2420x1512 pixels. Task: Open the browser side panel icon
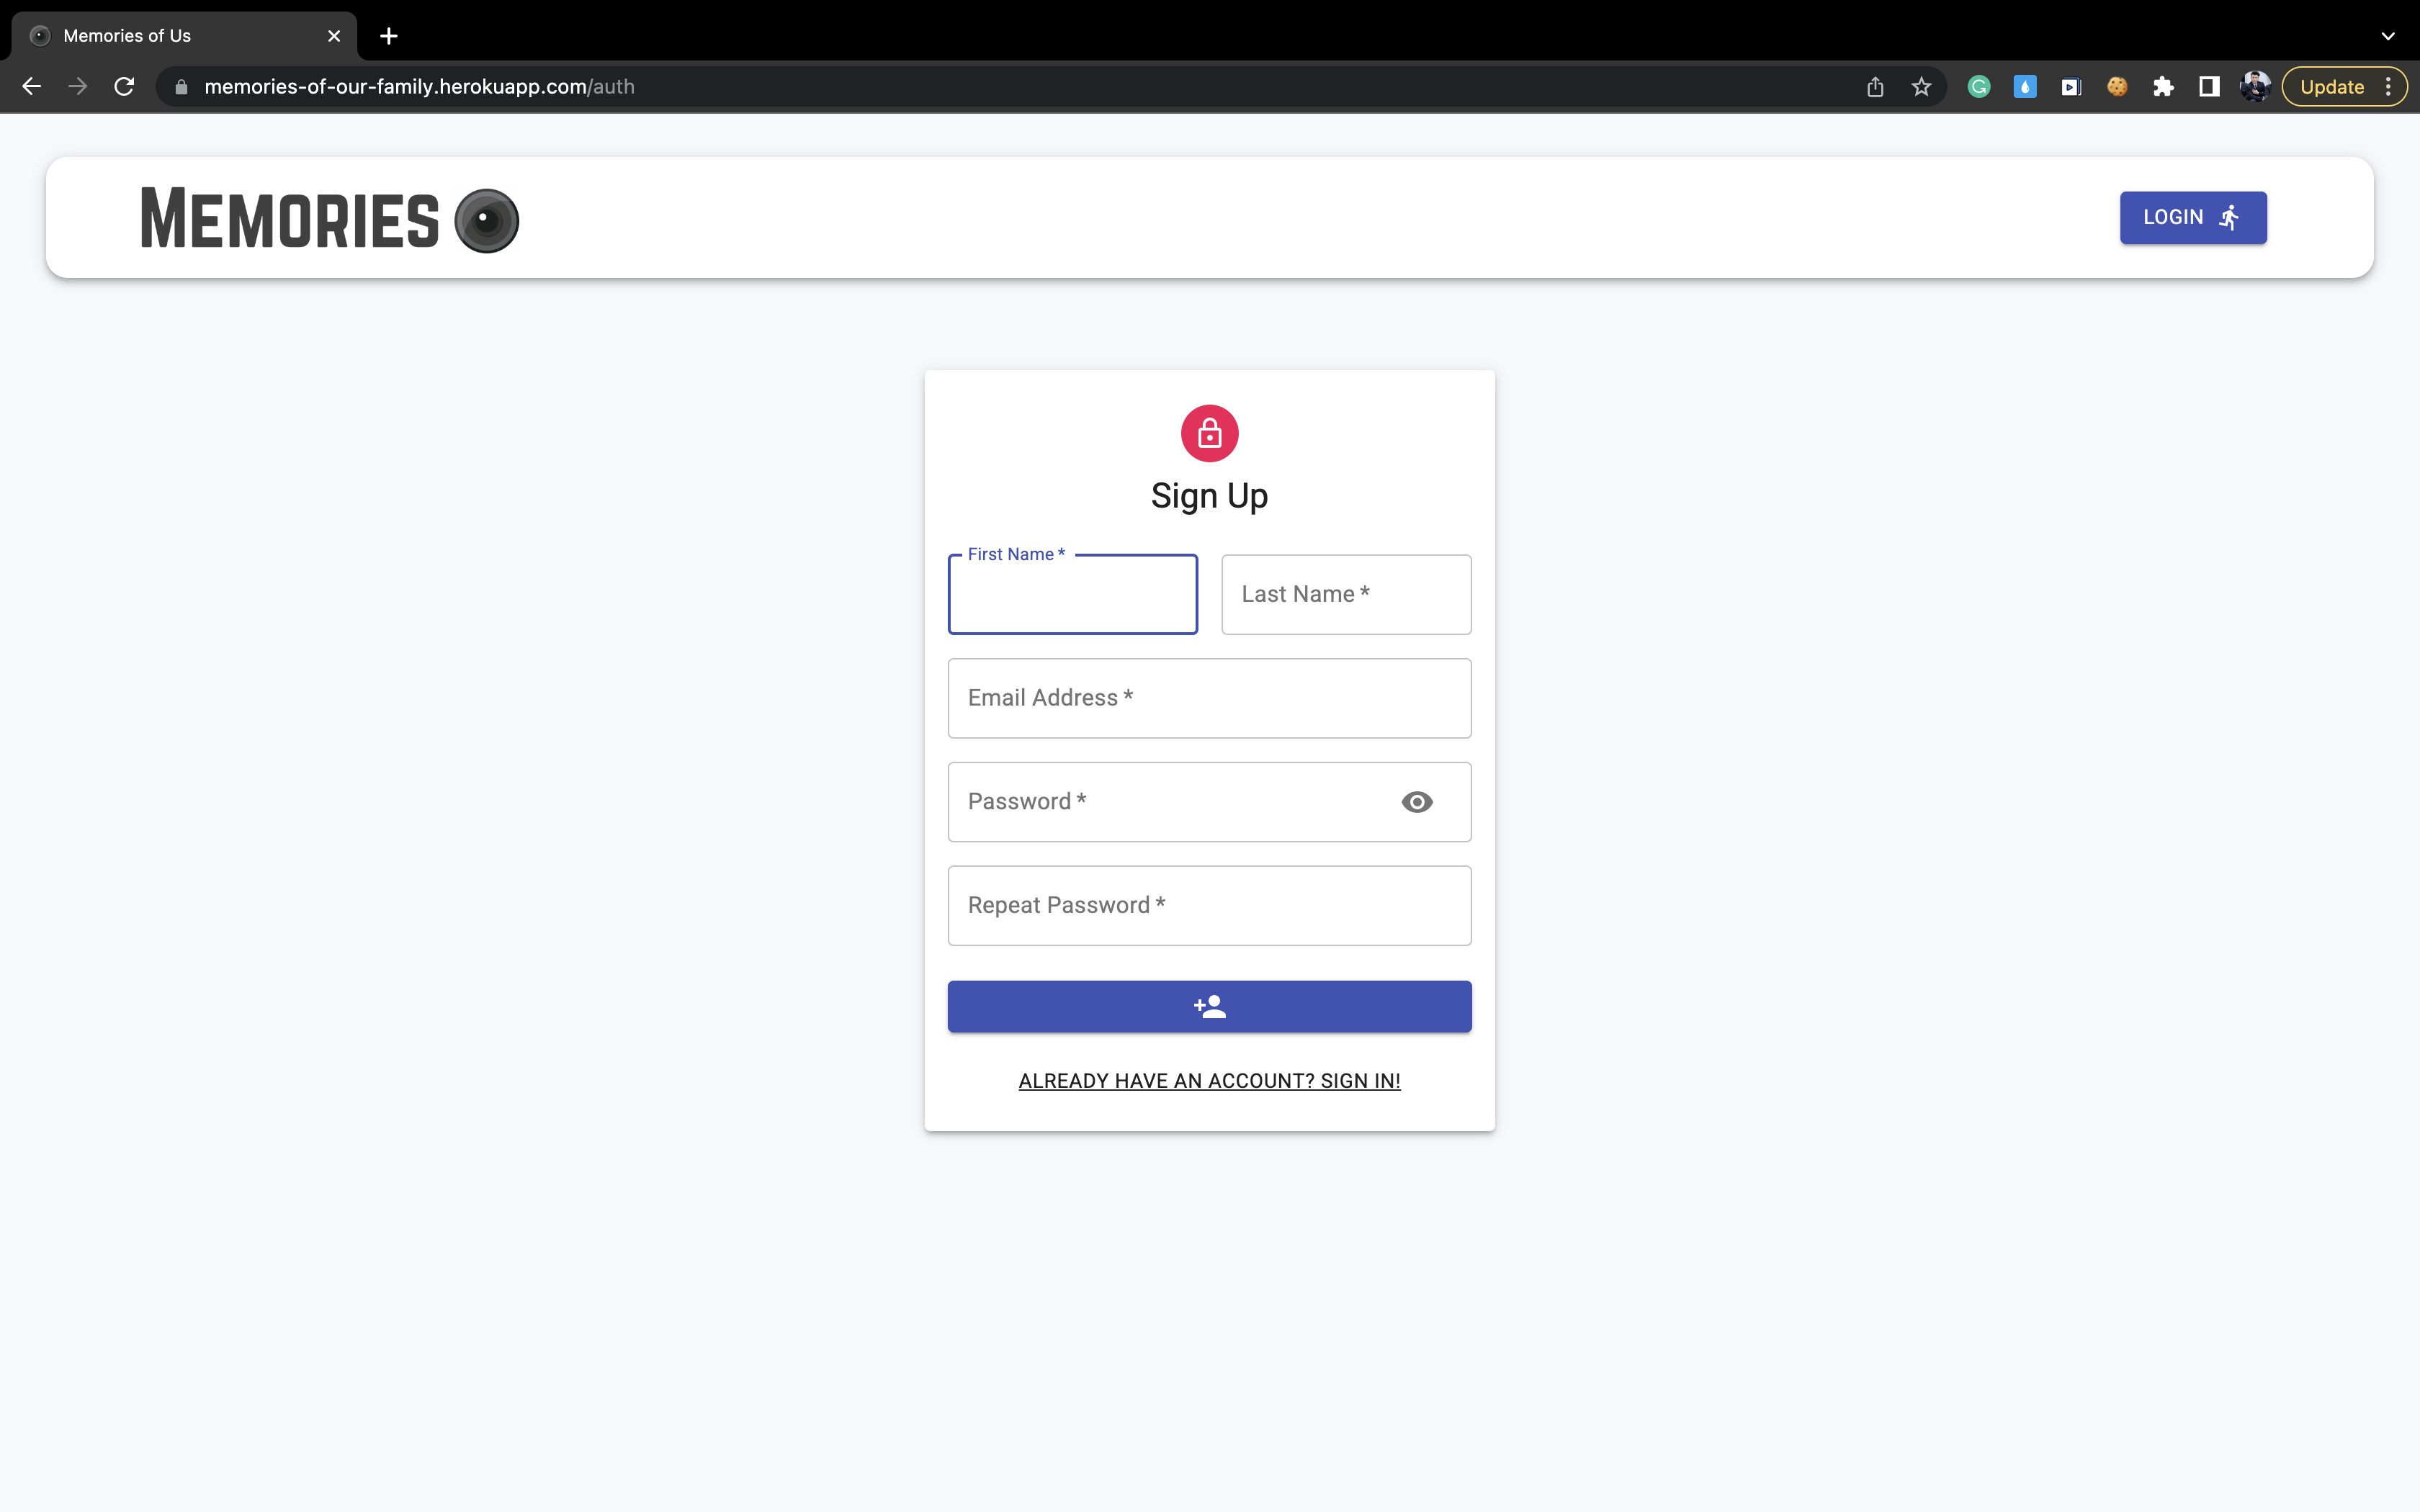pyautogui.click(x=2209, y=87)
